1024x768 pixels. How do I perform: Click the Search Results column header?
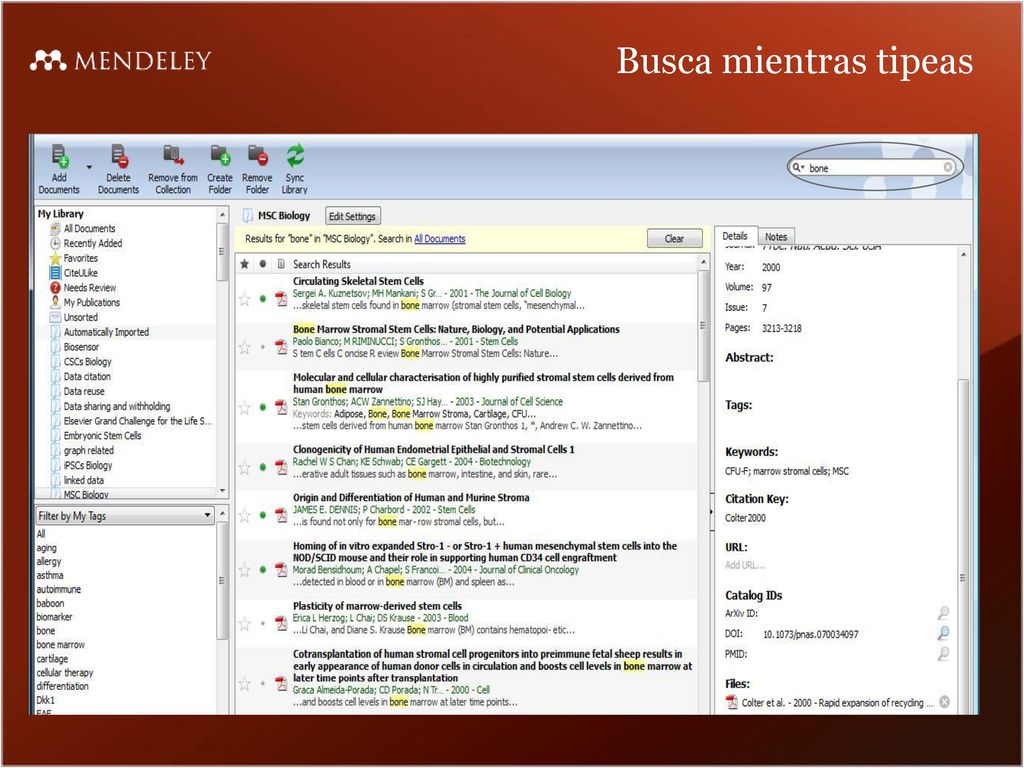pos(322,264)
